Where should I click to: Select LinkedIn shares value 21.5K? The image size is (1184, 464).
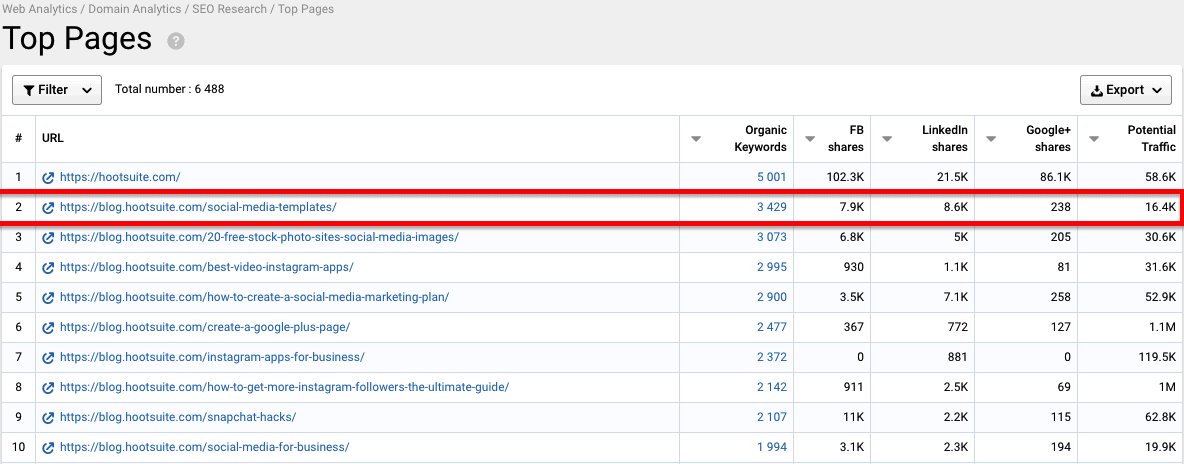(952, 178)
